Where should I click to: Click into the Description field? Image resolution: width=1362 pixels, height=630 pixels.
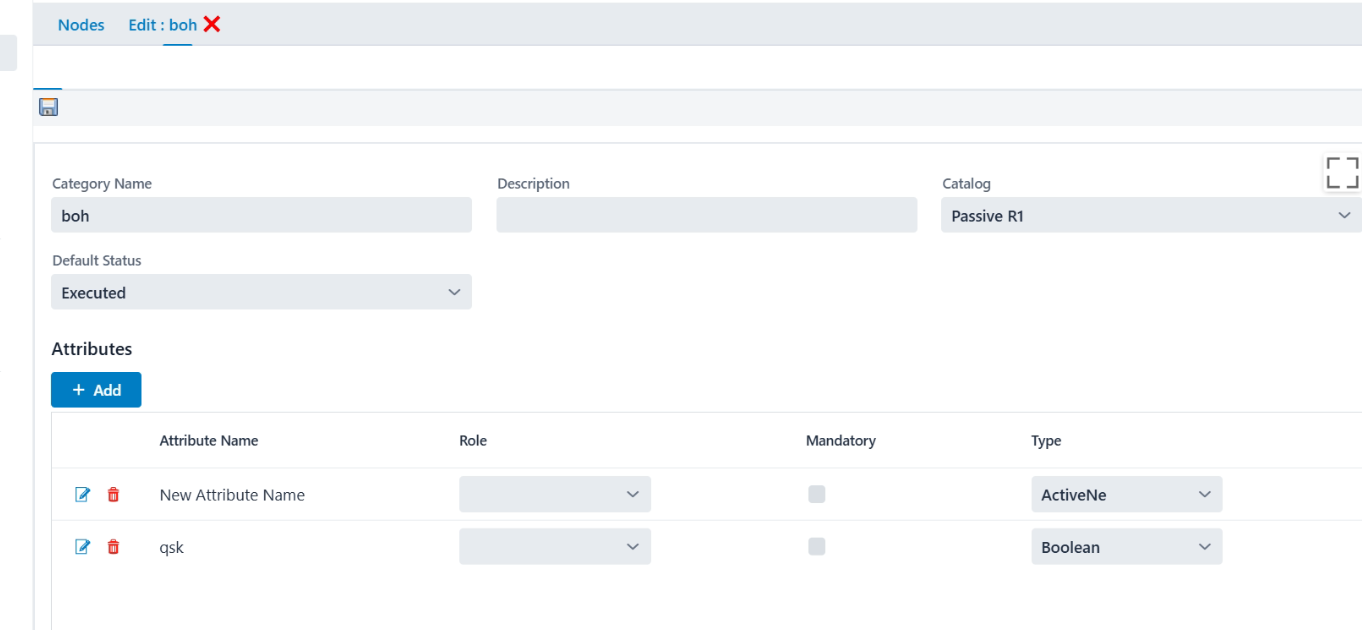706,216
